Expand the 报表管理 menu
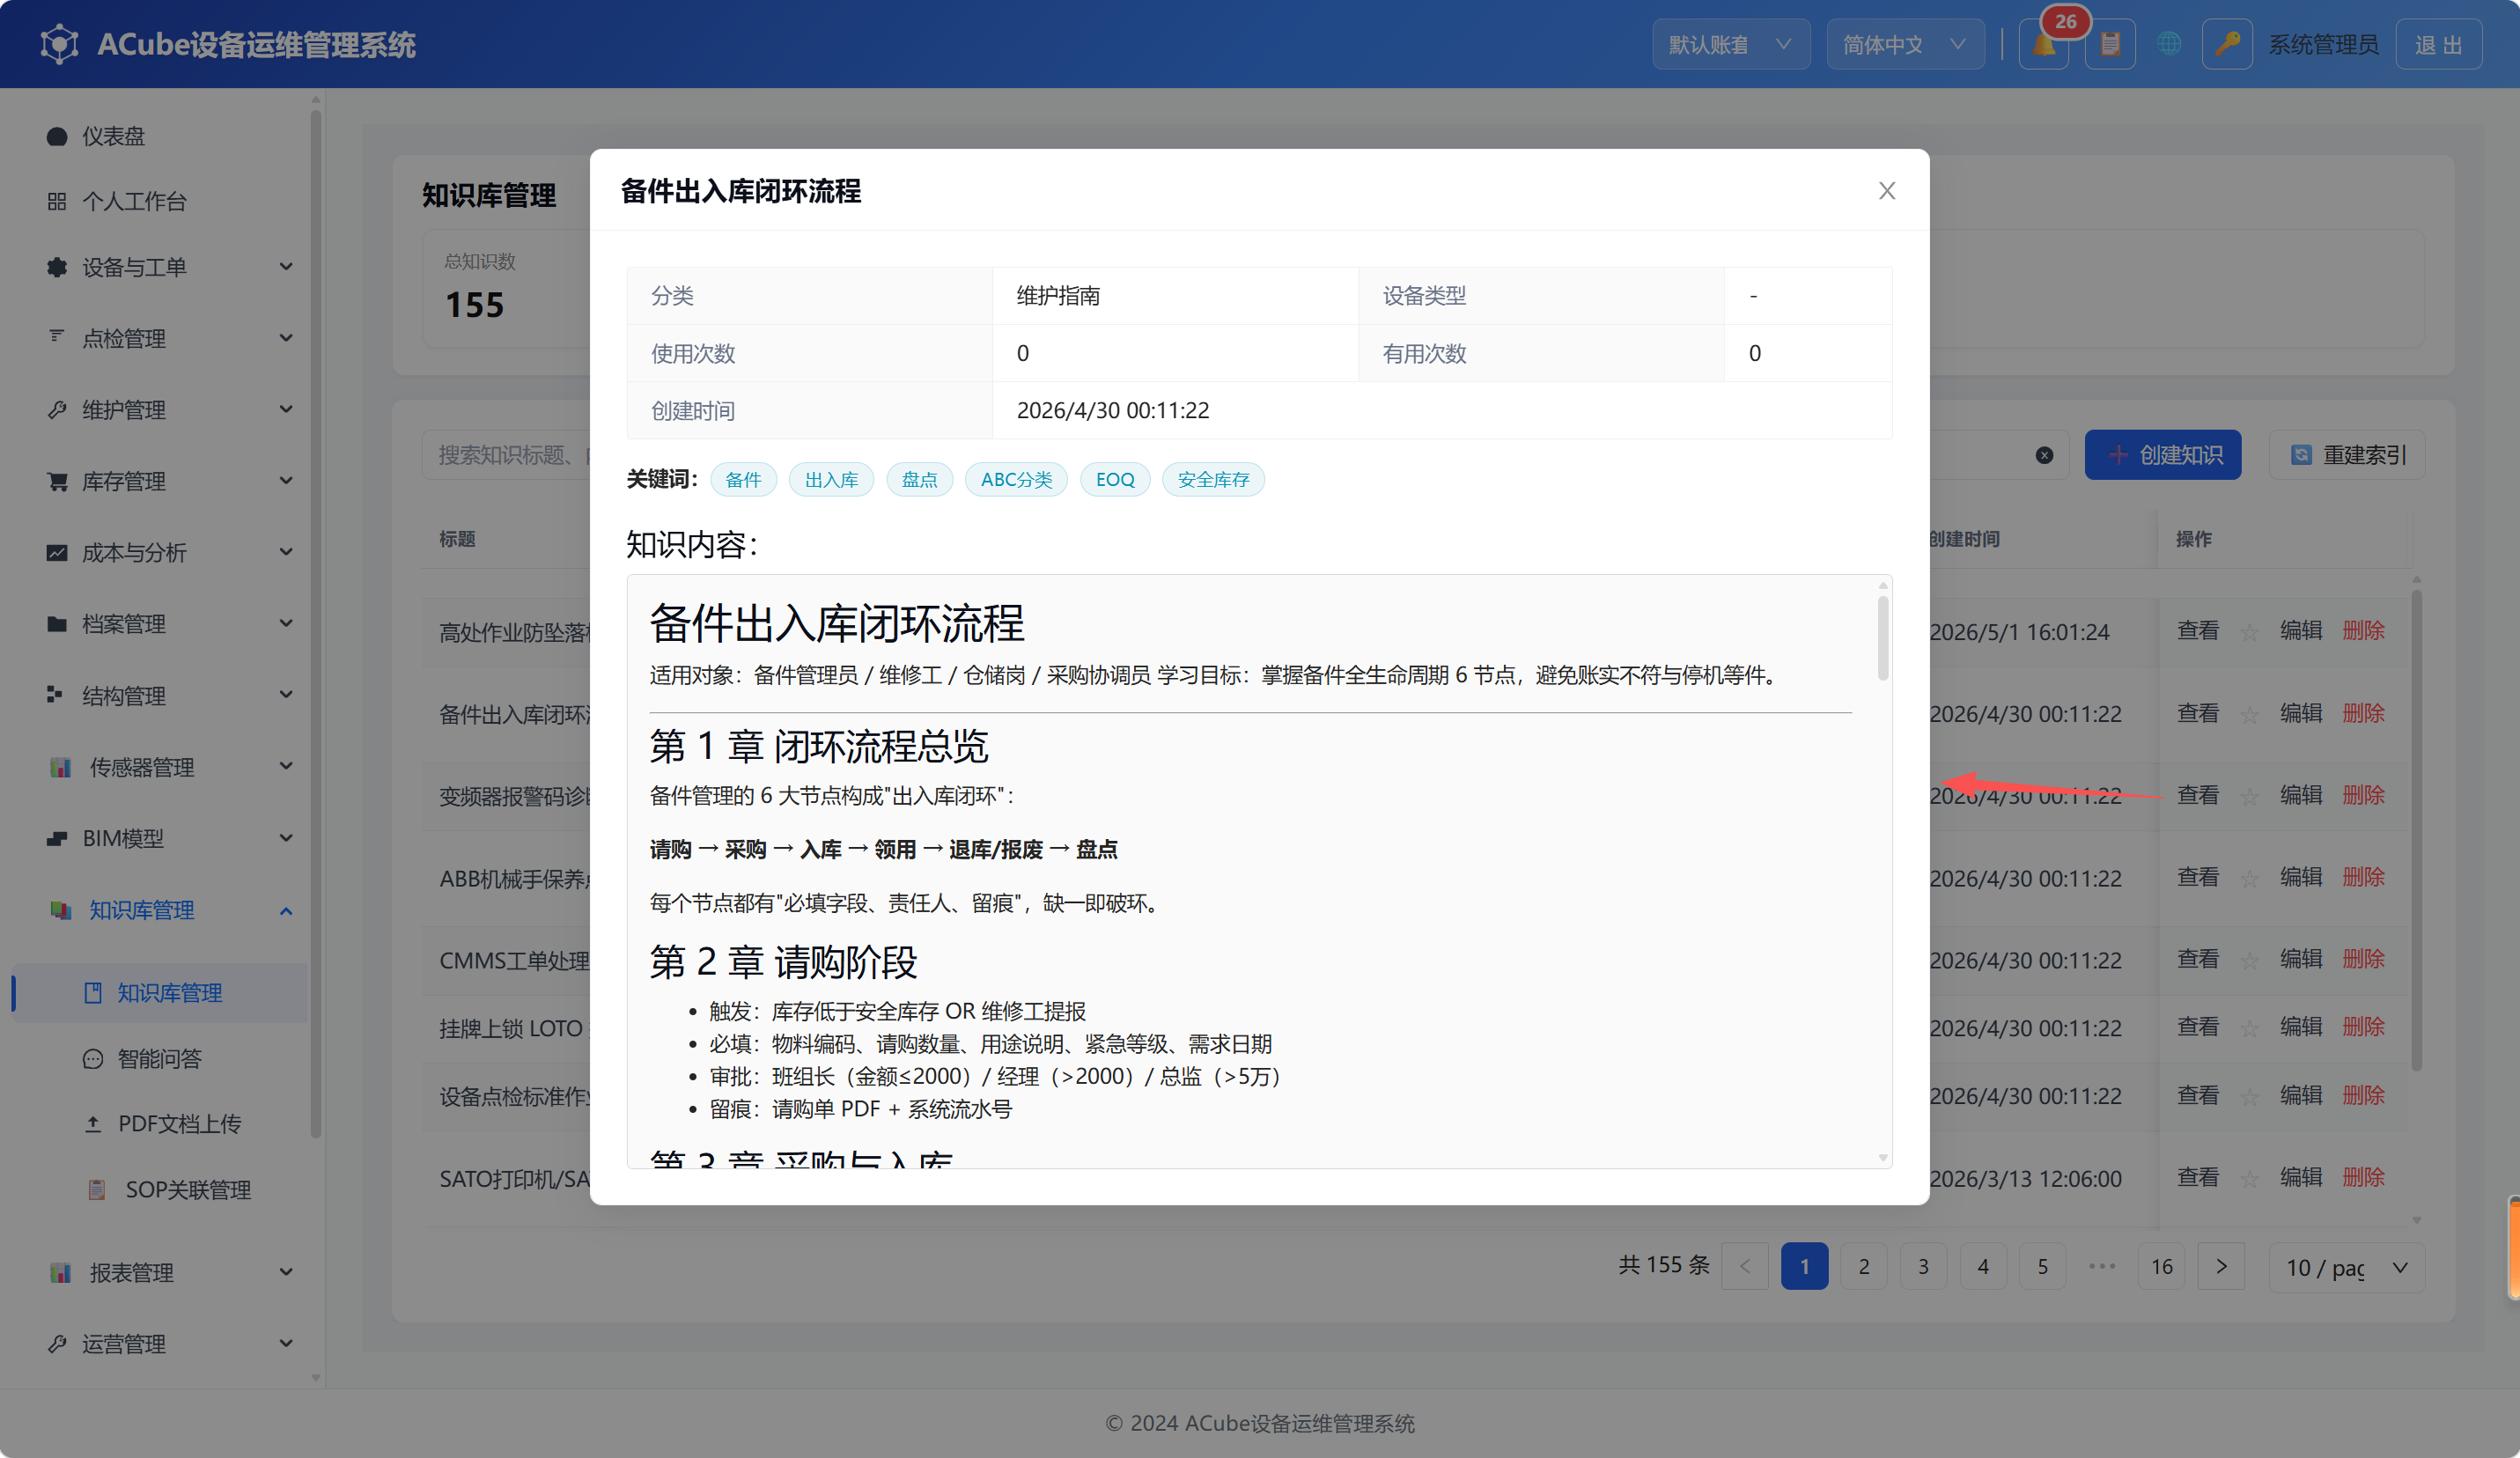The image size is (2520, 1458). [168, 1272]
